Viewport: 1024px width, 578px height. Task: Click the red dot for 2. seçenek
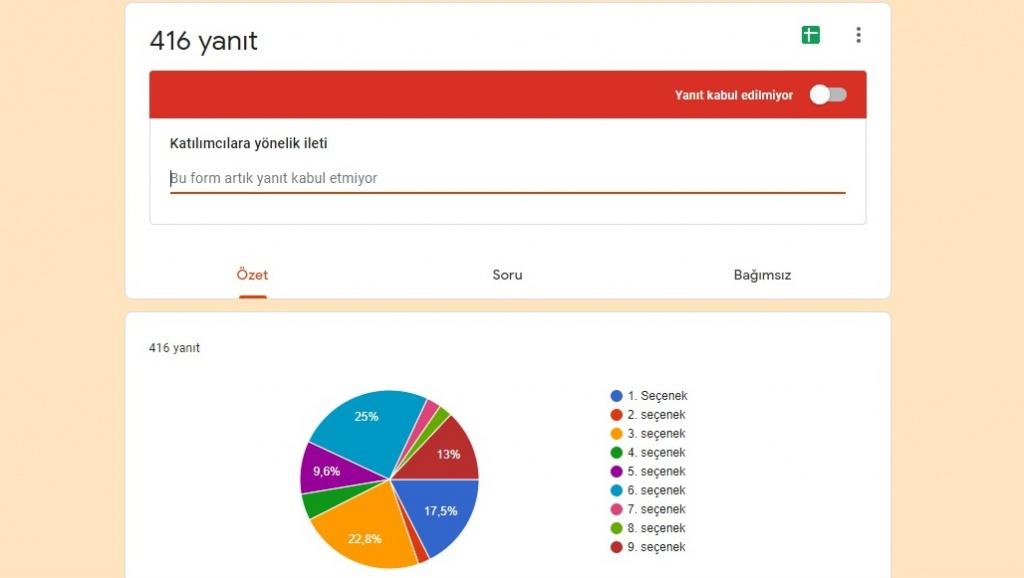click(x=617, y=415)
